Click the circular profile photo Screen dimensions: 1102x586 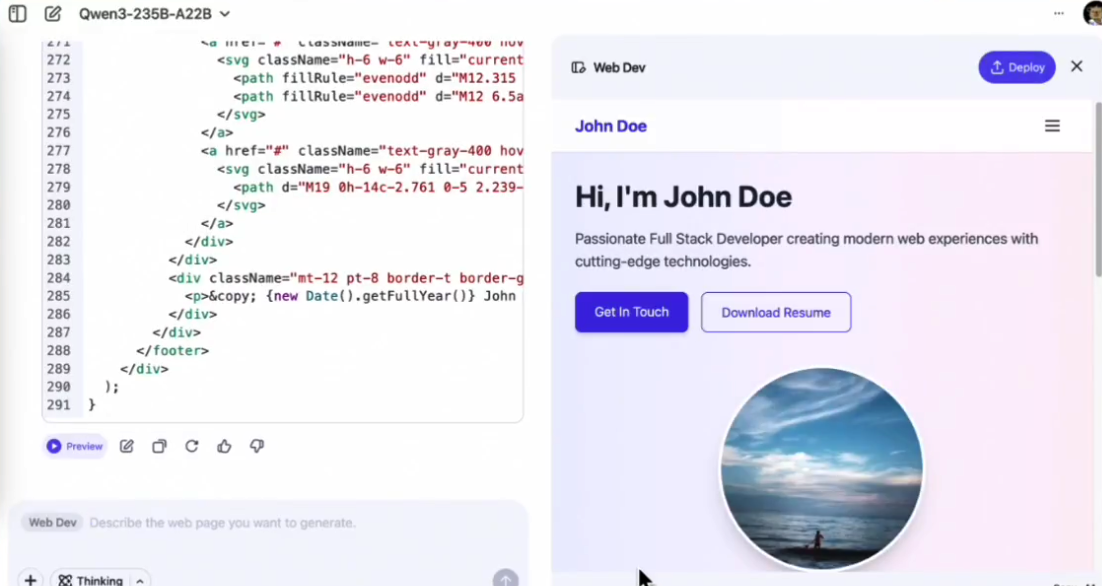pos(821,468)
